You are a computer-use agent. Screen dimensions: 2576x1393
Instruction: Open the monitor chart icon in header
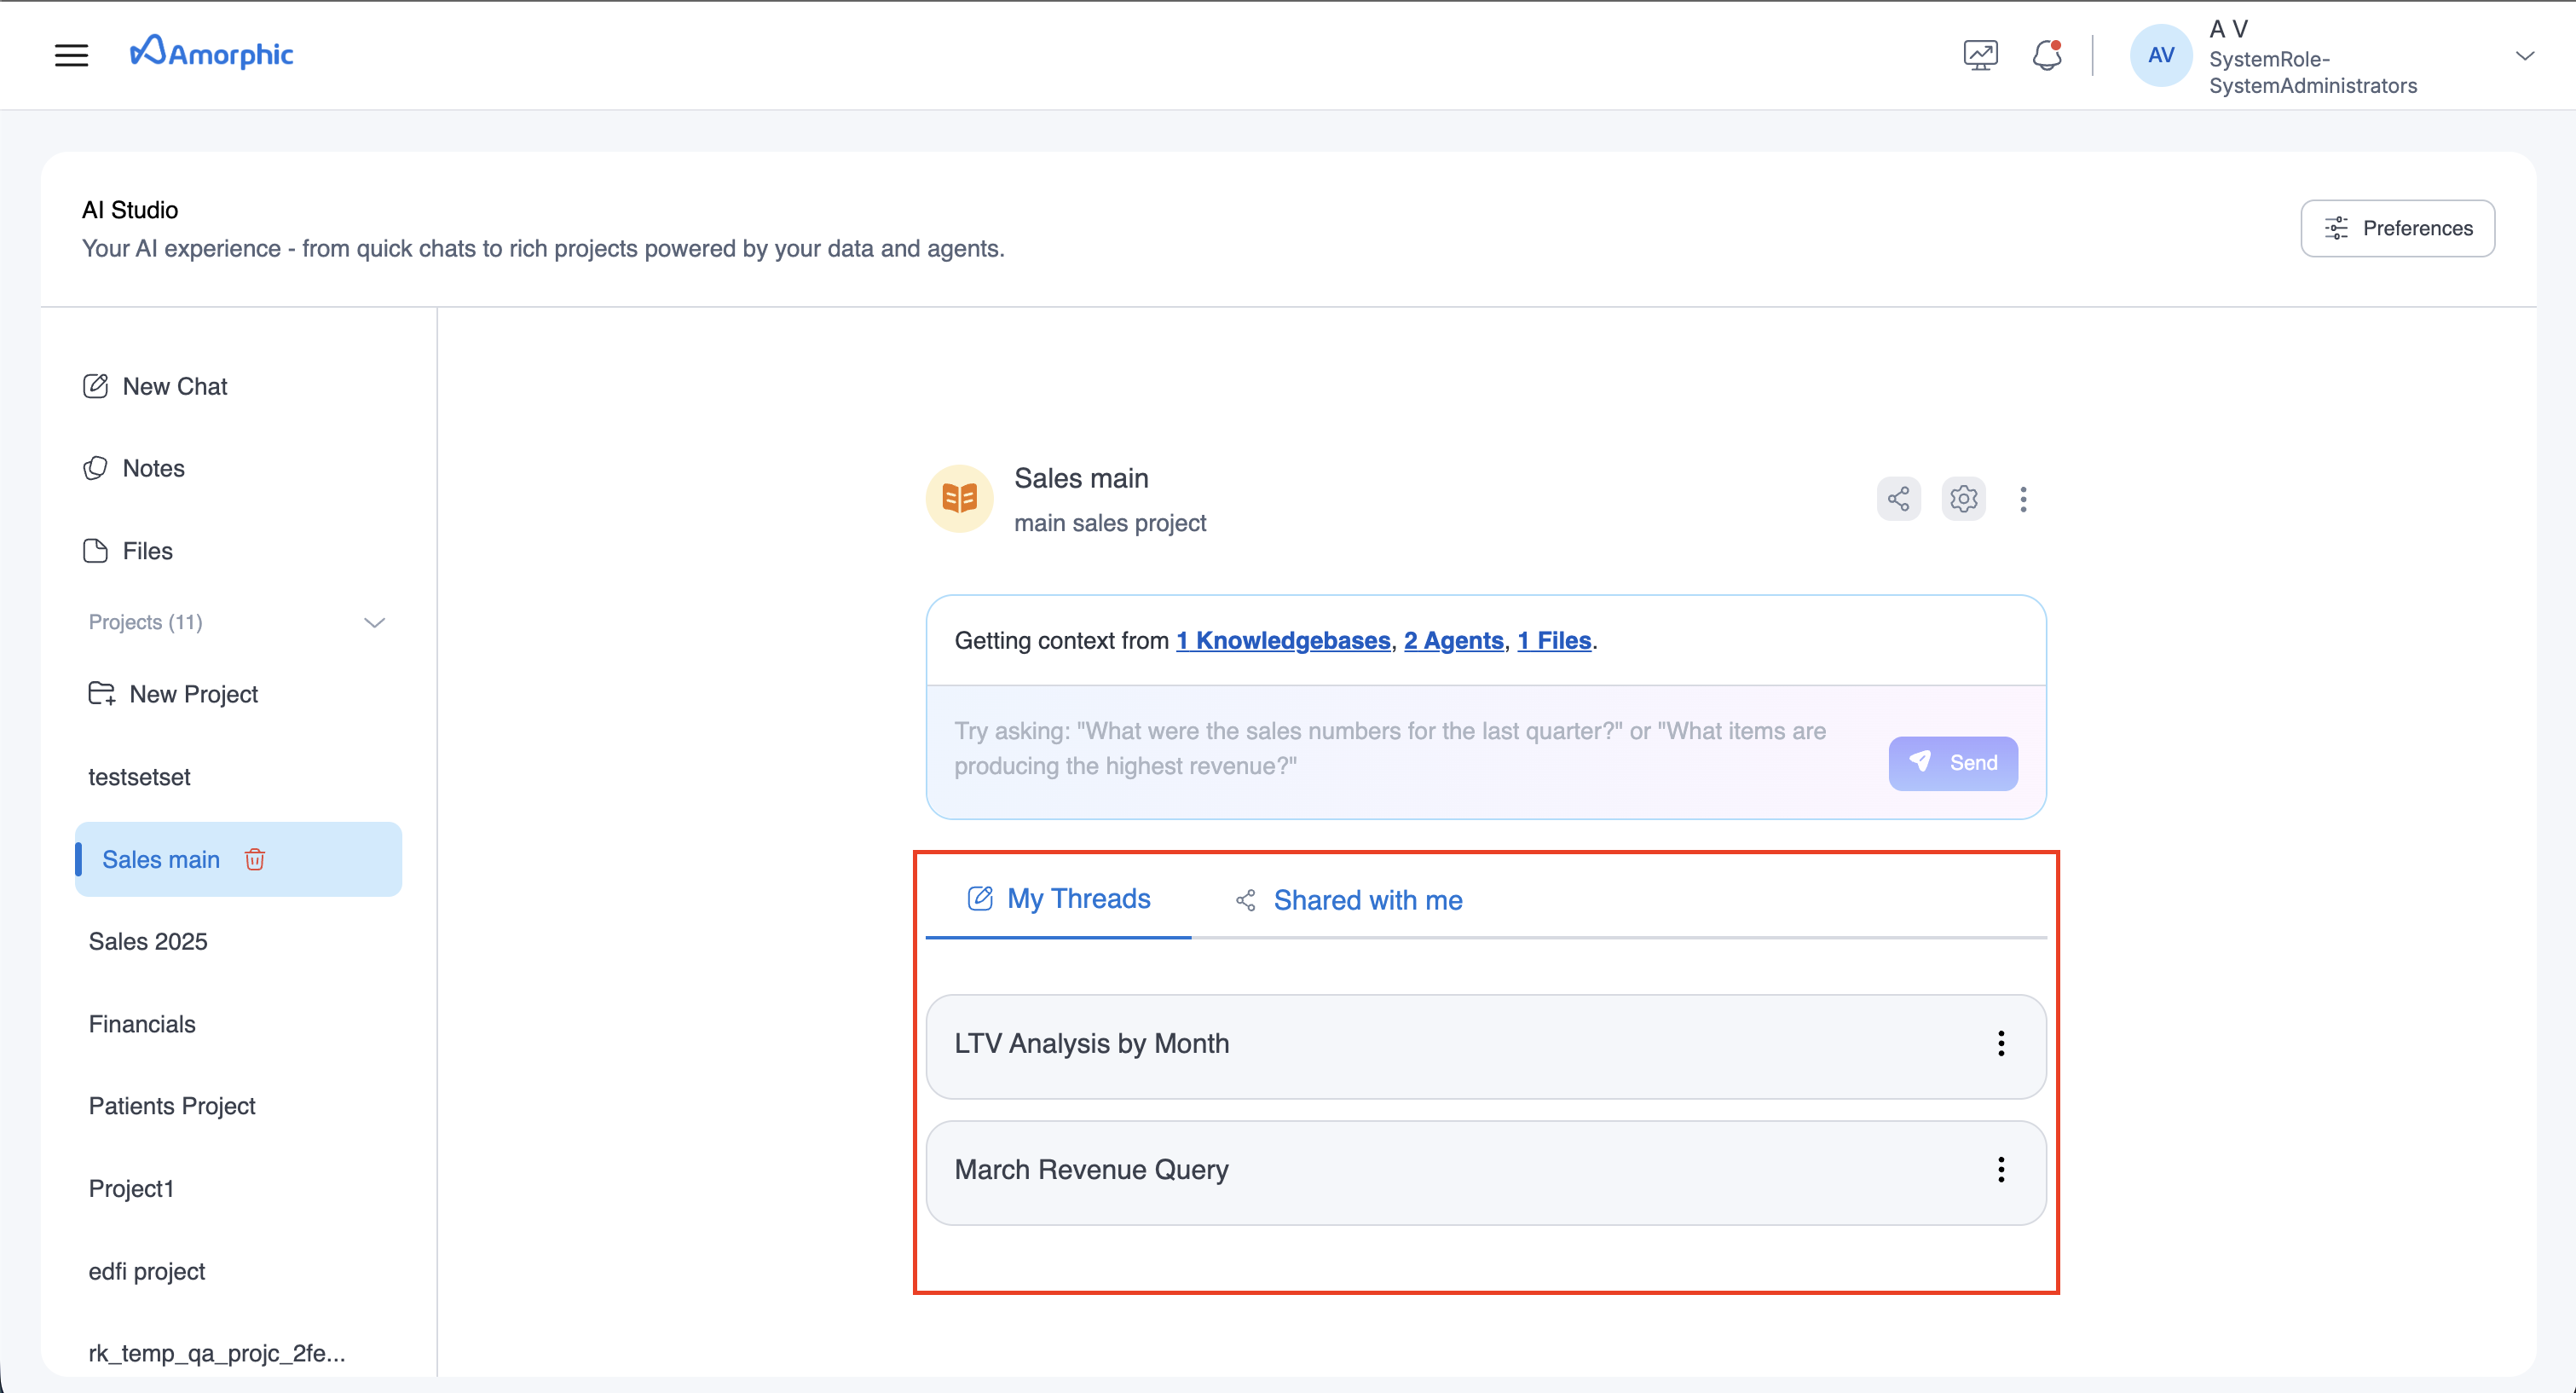click(x=1980, y=55)
